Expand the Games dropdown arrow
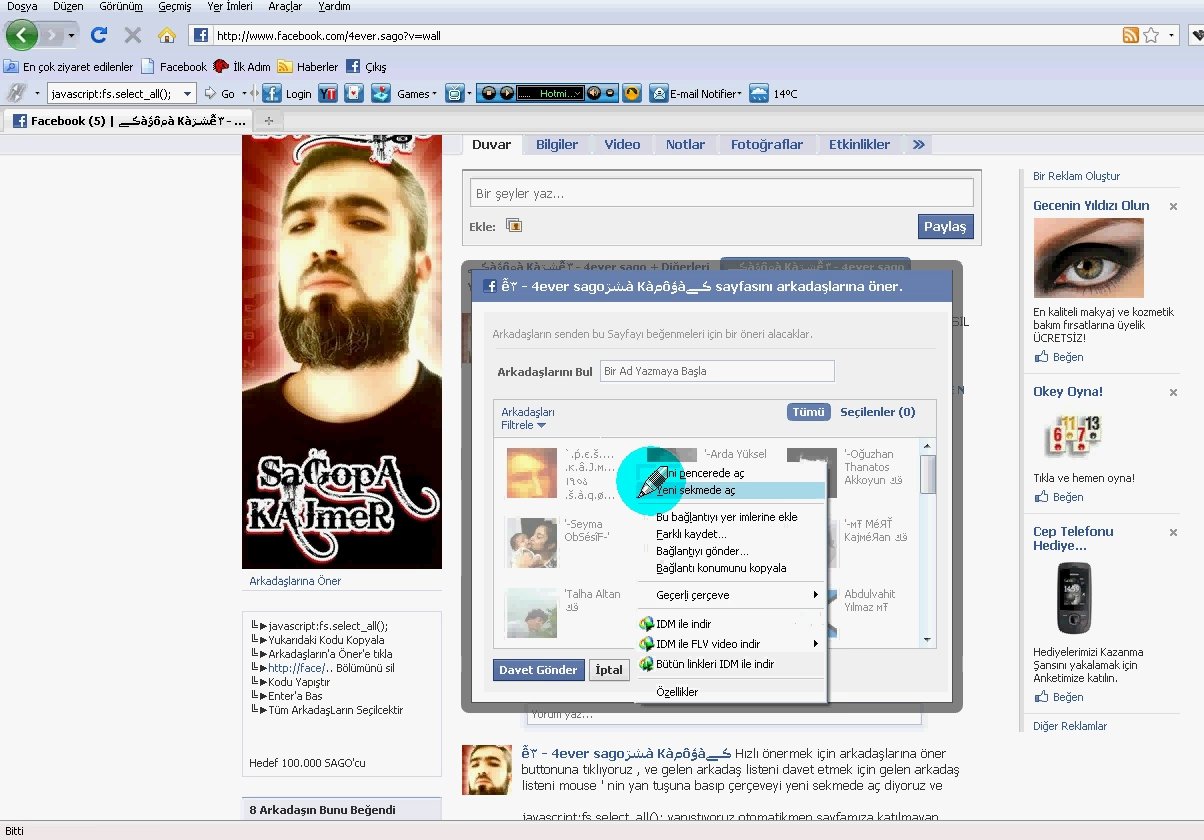Image resolution: width=1204 pixels, height=840 pixels. (x=435, y=94)
